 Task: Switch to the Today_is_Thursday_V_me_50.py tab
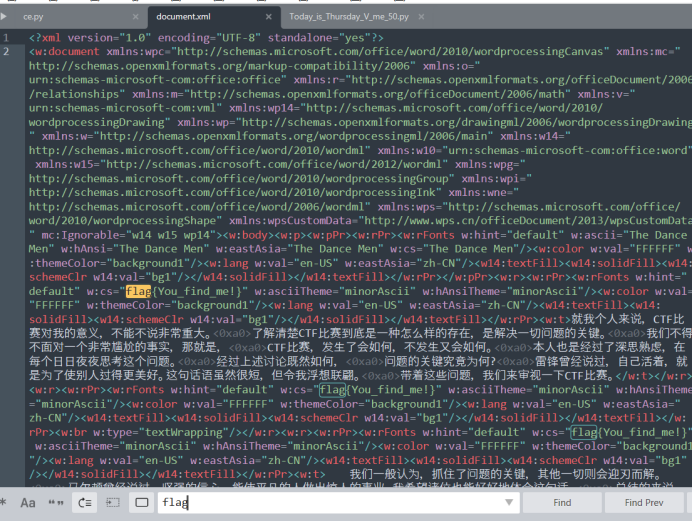349,17
